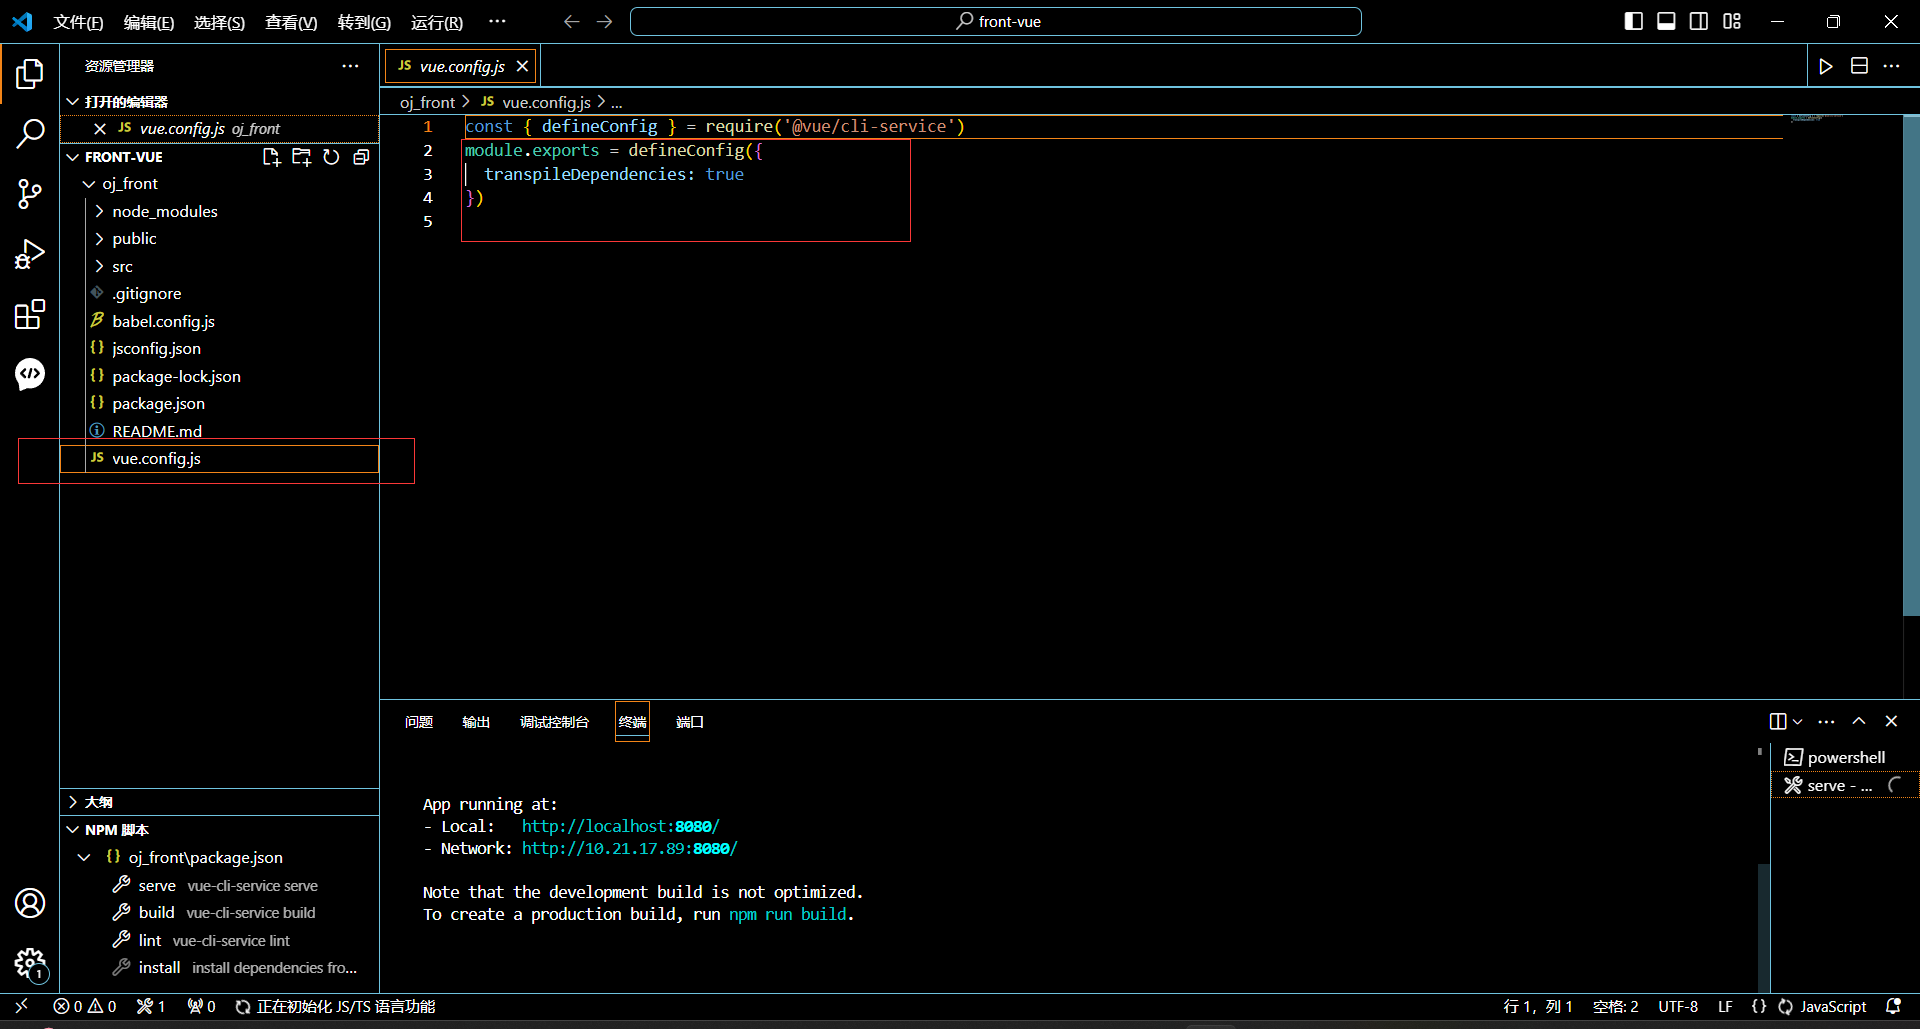Open terminal panel more actions ellipsis

pos(1826,721)
